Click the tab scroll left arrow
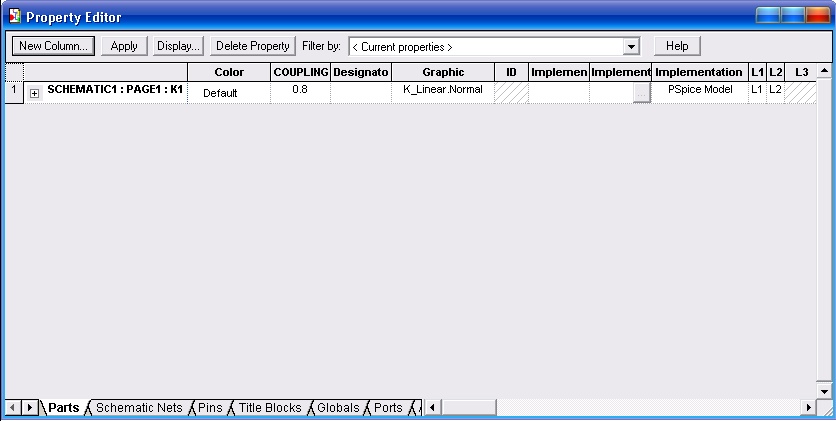 pos(12,408)
